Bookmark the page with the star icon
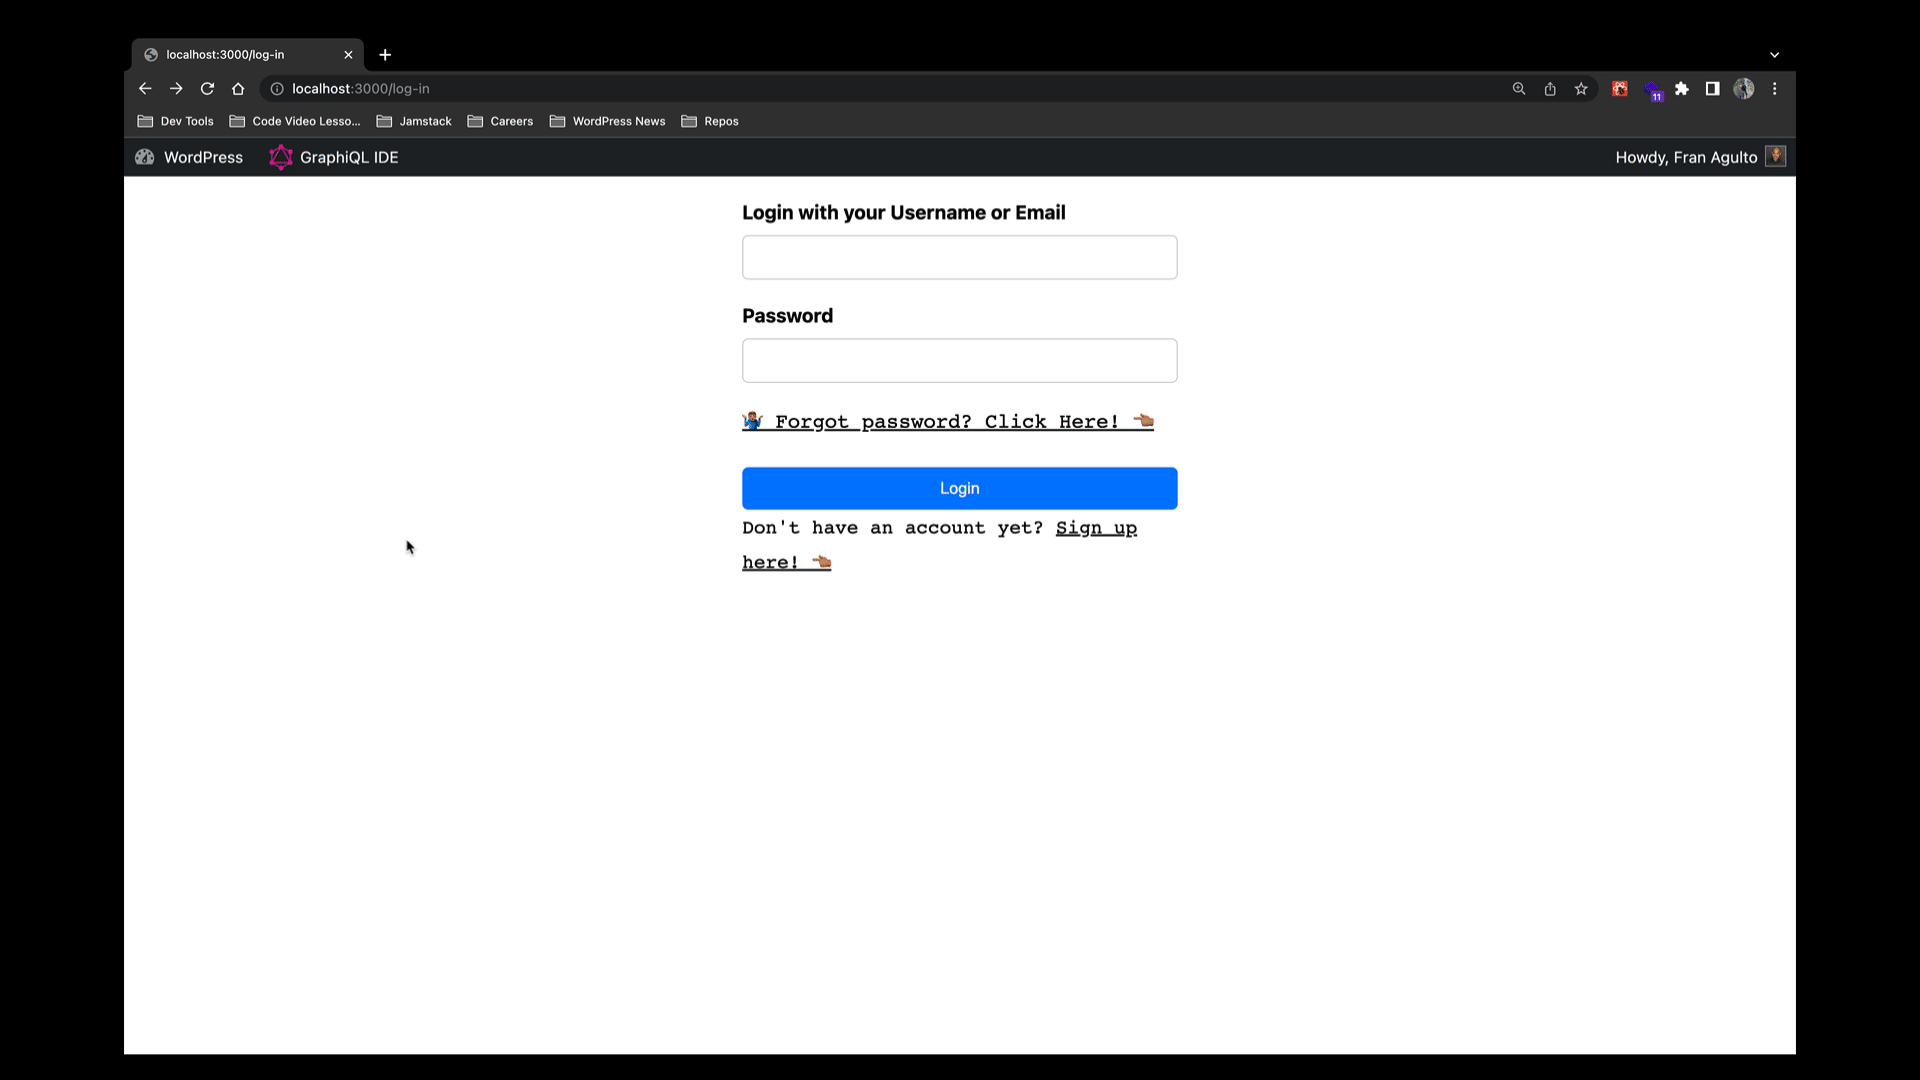Image resolution: width=1920 pixels, height=1080 pixels. [x=1581, y=89]
